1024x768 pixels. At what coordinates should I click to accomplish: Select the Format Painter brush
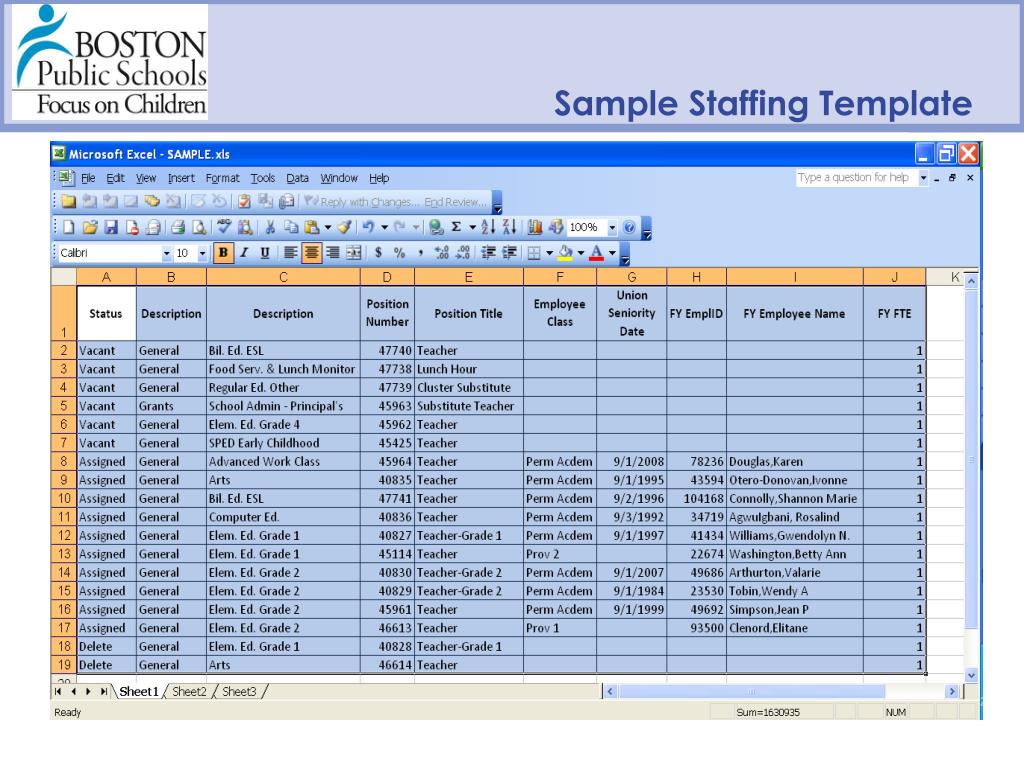point(344,227)
